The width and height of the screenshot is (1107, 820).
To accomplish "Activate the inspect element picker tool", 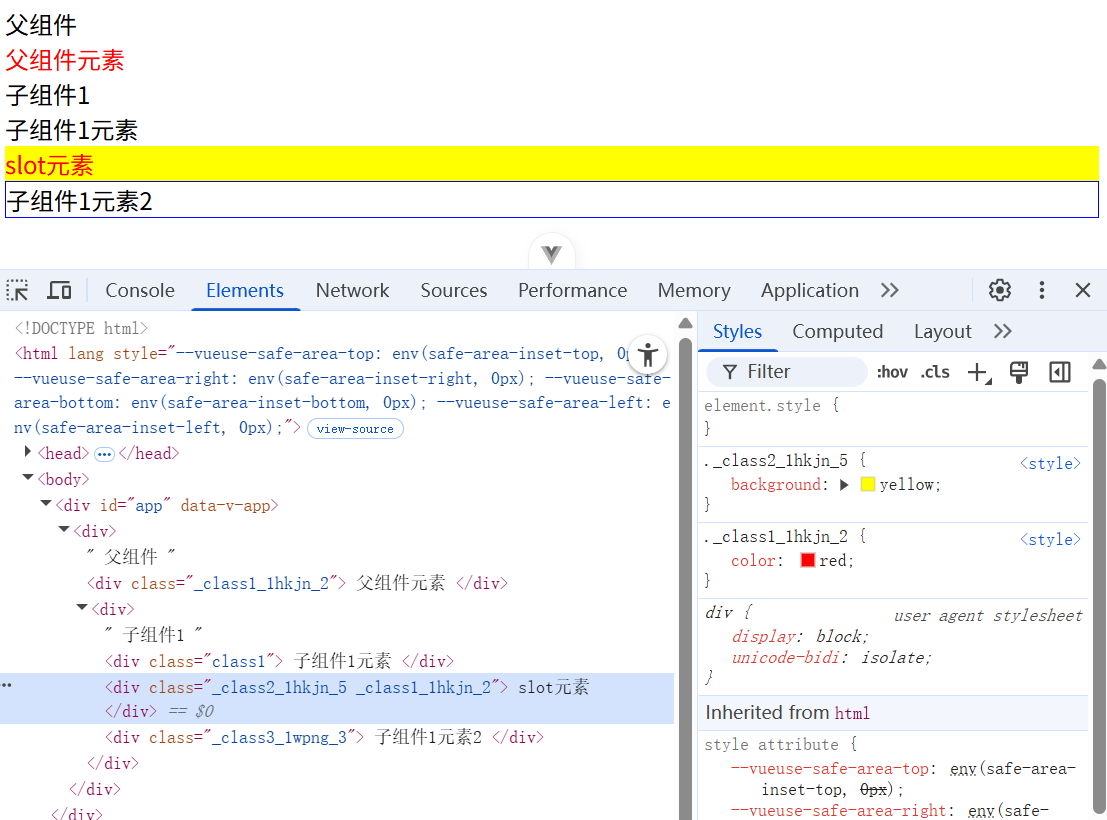I will coord(17,290).
